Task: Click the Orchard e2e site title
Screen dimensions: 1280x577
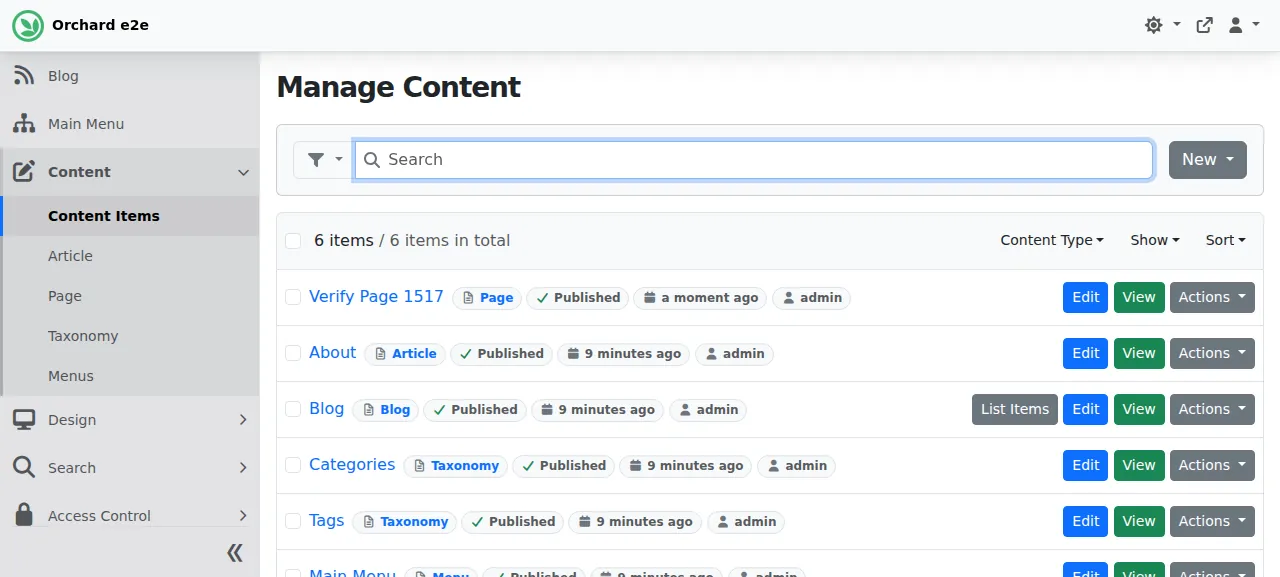Action: tap(100, 25)
